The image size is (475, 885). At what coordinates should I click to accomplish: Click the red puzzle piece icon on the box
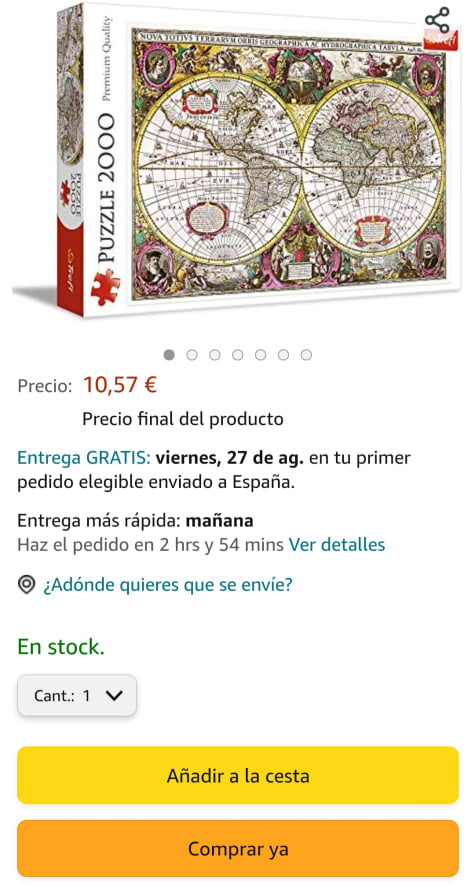tap(105, 287)
